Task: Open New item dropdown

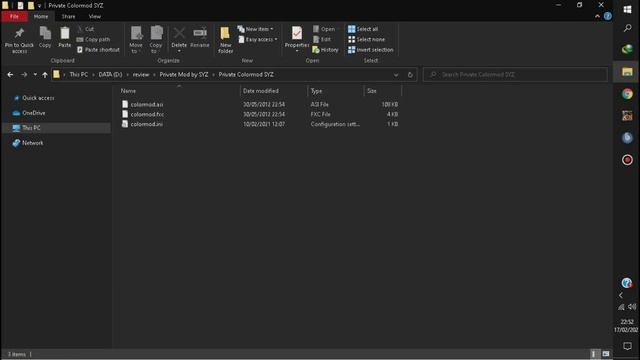Action: click(x=256, y=29)
